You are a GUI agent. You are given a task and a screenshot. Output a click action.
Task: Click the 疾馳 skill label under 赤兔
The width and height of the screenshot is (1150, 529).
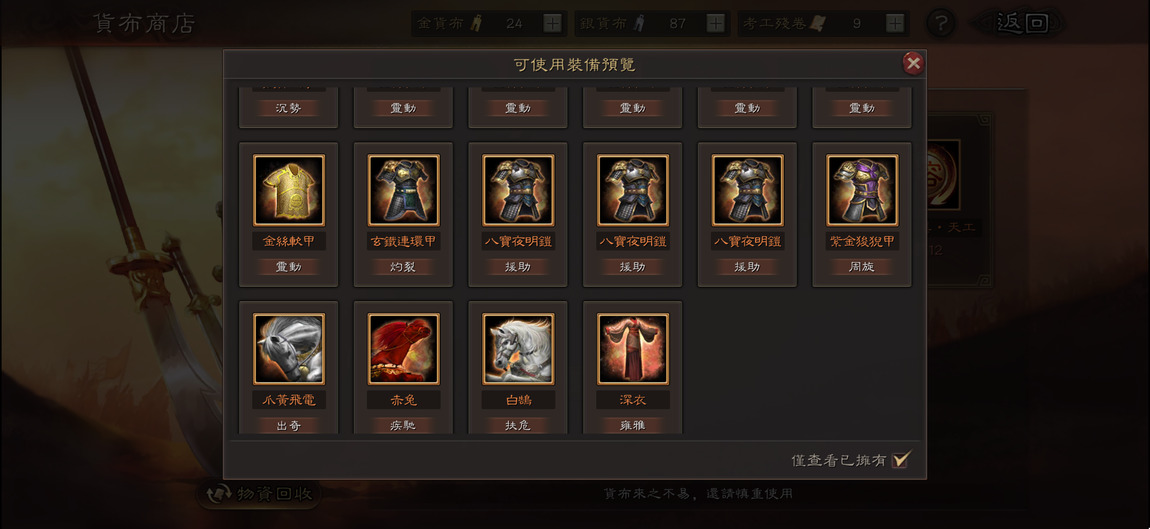pos(403,426)
